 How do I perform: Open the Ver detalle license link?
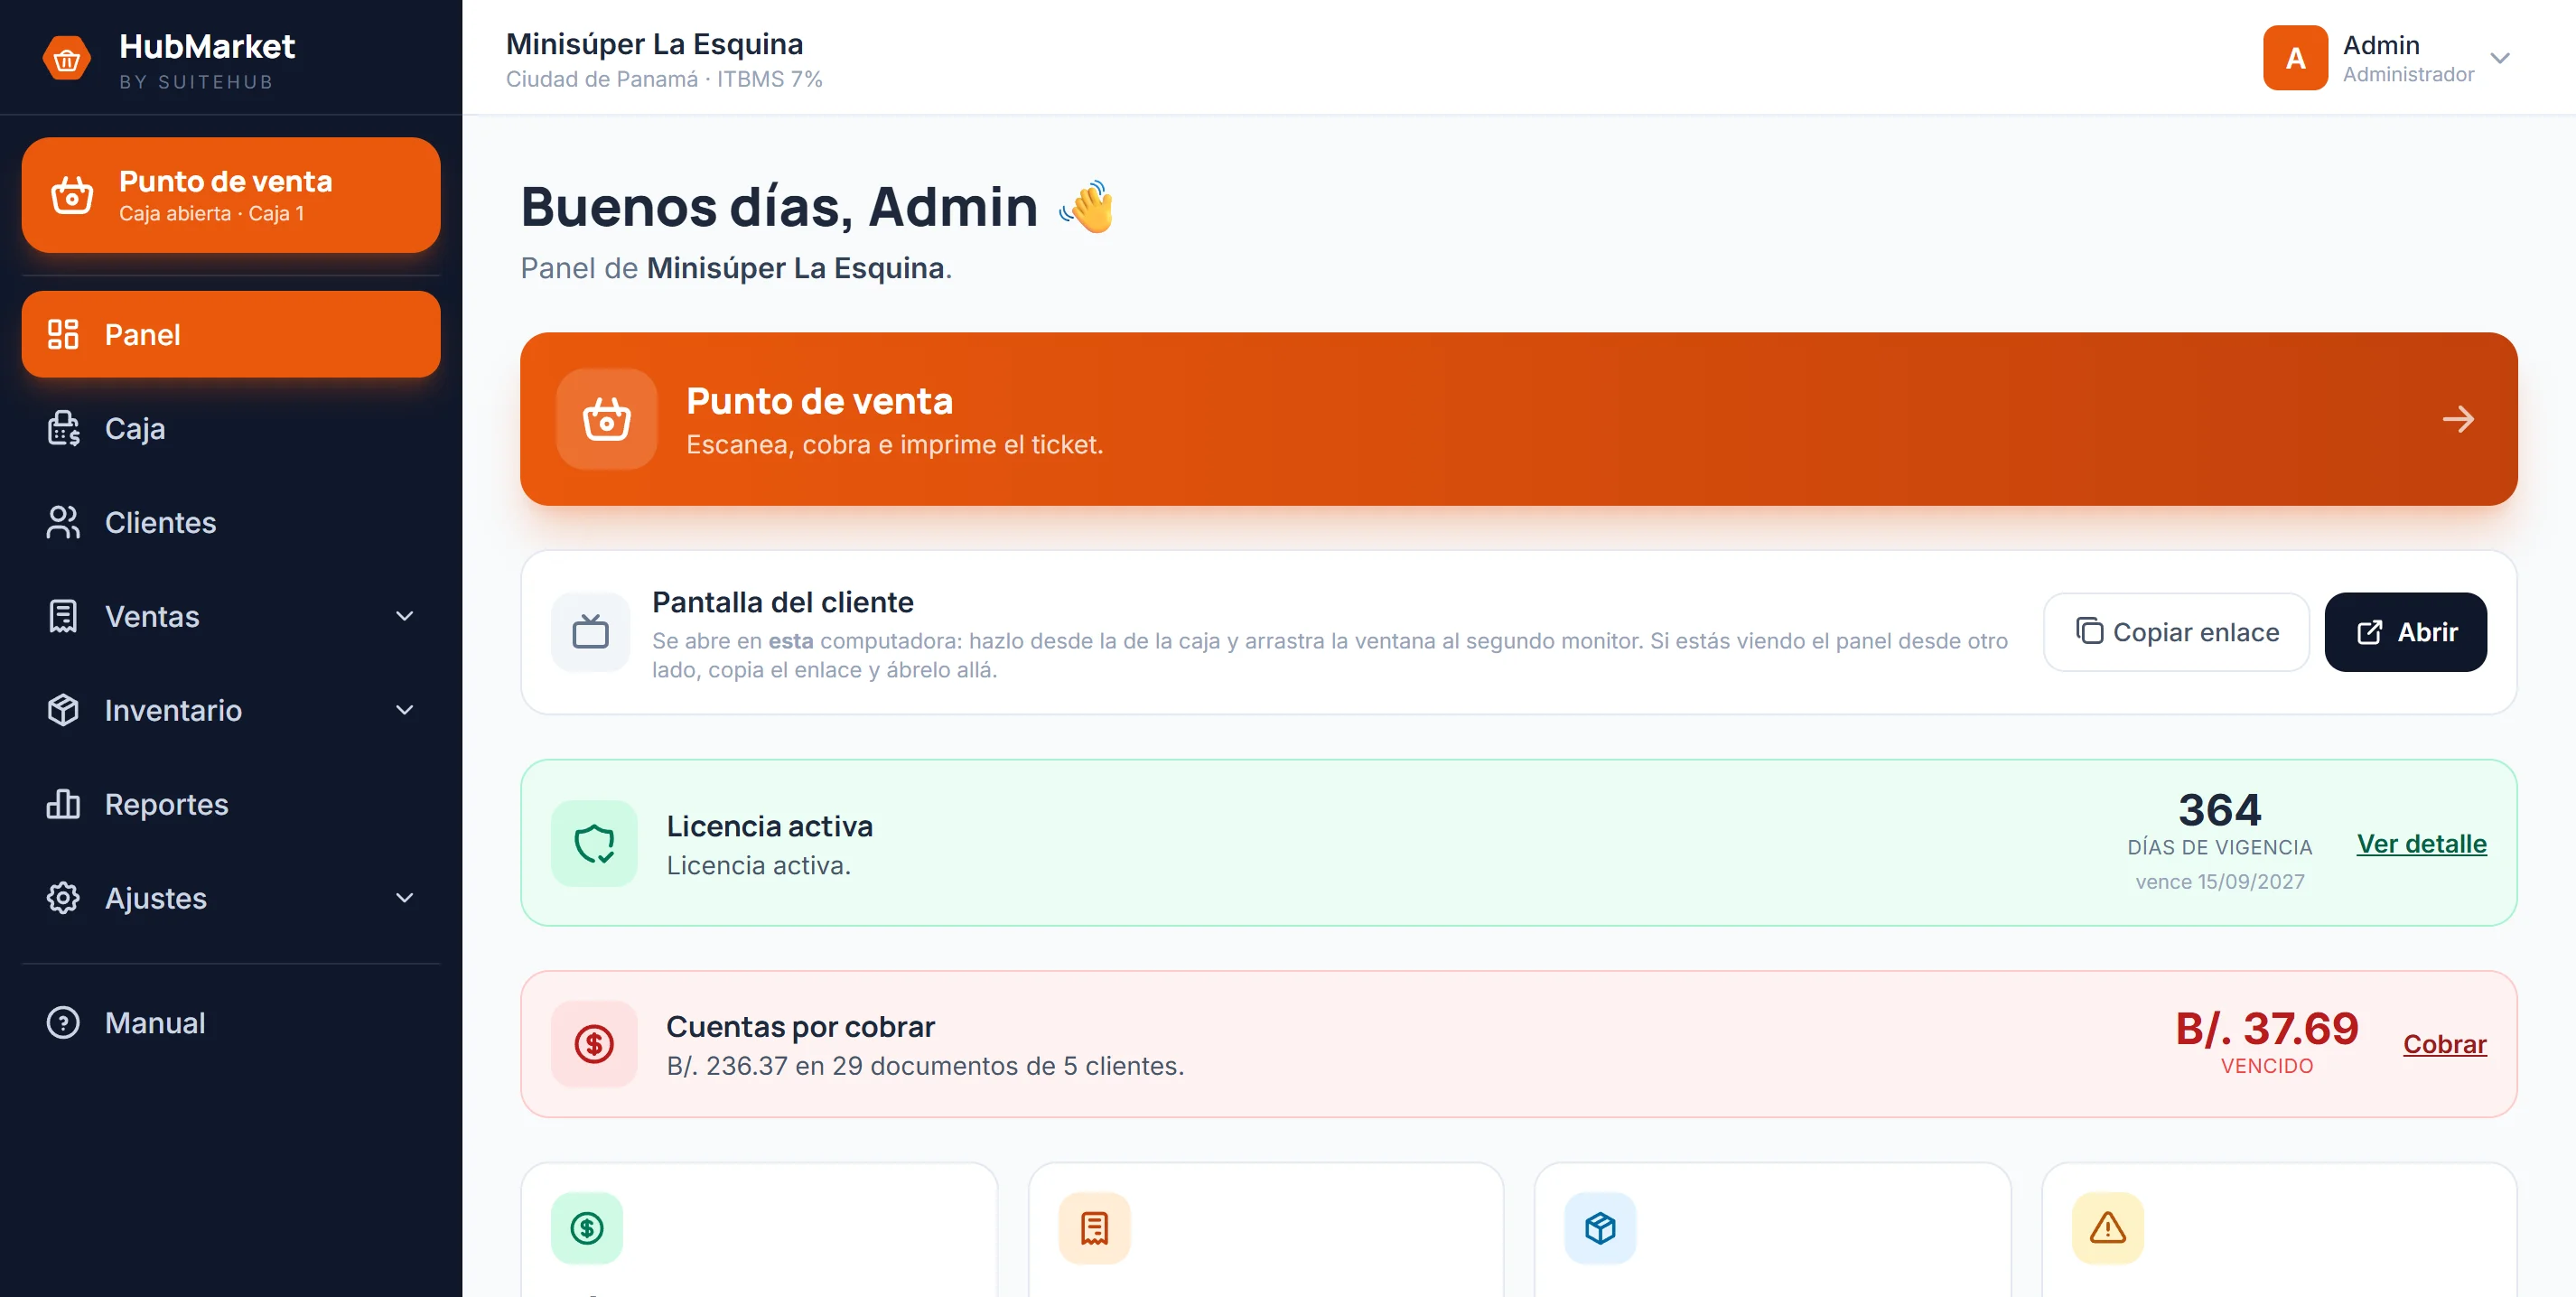(x=2422, y=845)
